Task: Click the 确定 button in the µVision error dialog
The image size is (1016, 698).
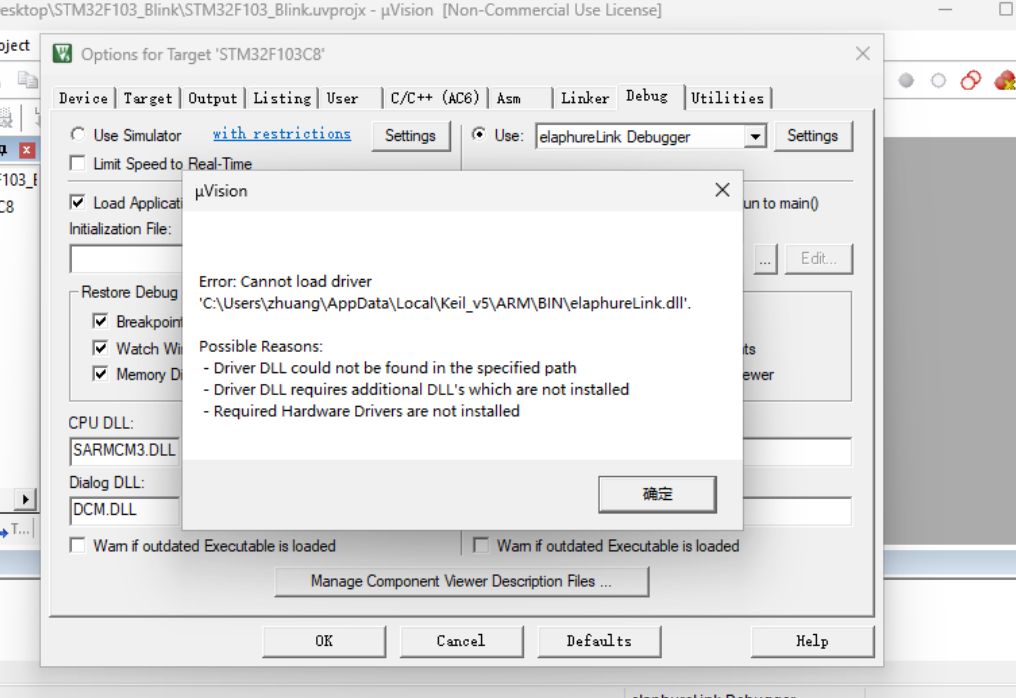Action: coord(657,494)
